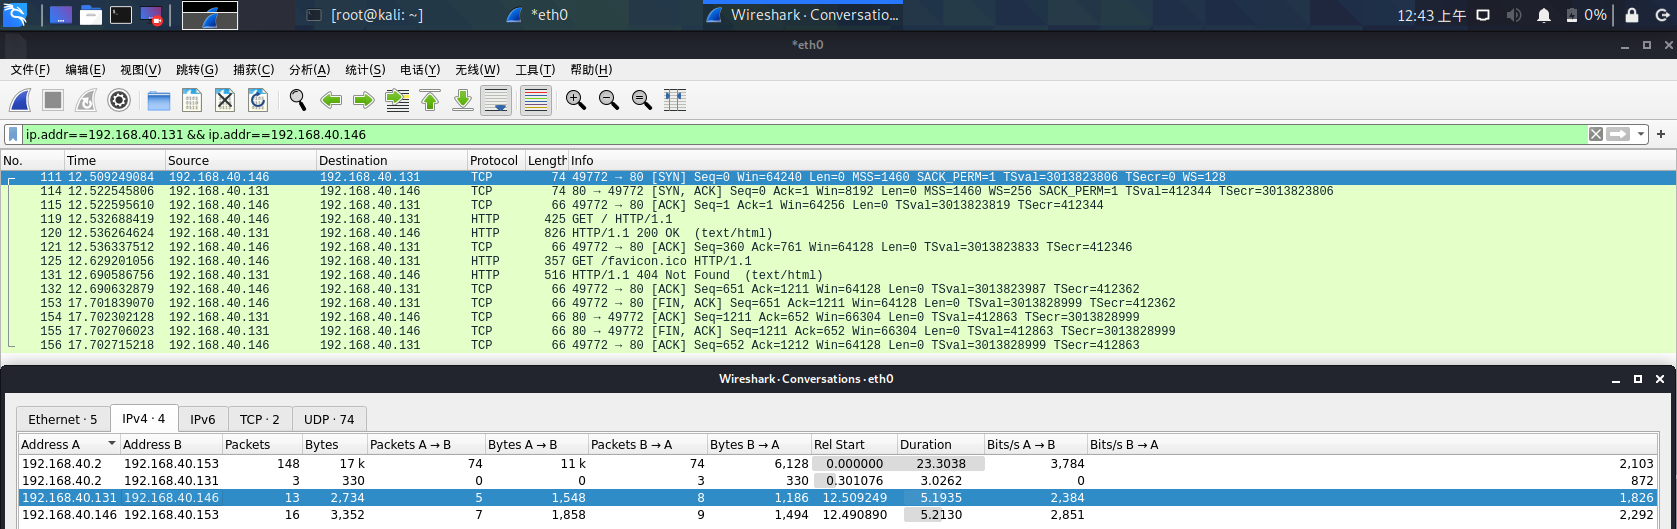Sort packet list by Time column
The height and width of the screenshot is (529, 1677).
(x=114, y=160)
